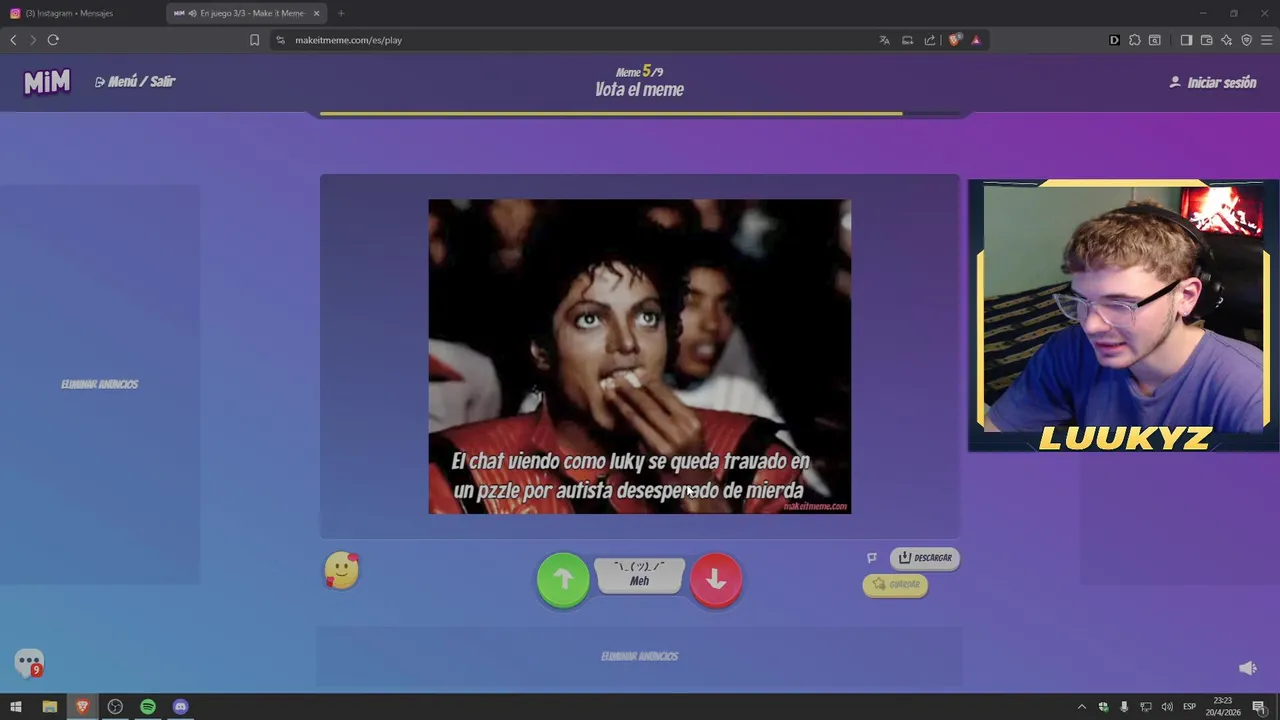The width and height of the screenshot is (1280, 720).
Task: Click the Brave VPN shield icon
Action: [x=1246, y=40]
